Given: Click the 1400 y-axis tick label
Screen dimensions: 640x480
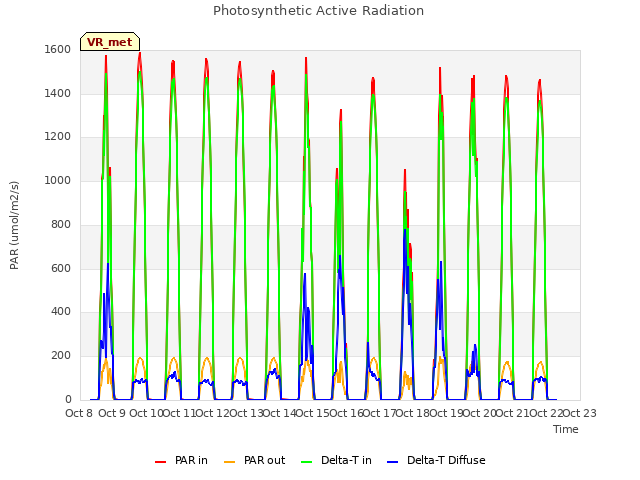Looking at the screenshot, I should [58, 93].
